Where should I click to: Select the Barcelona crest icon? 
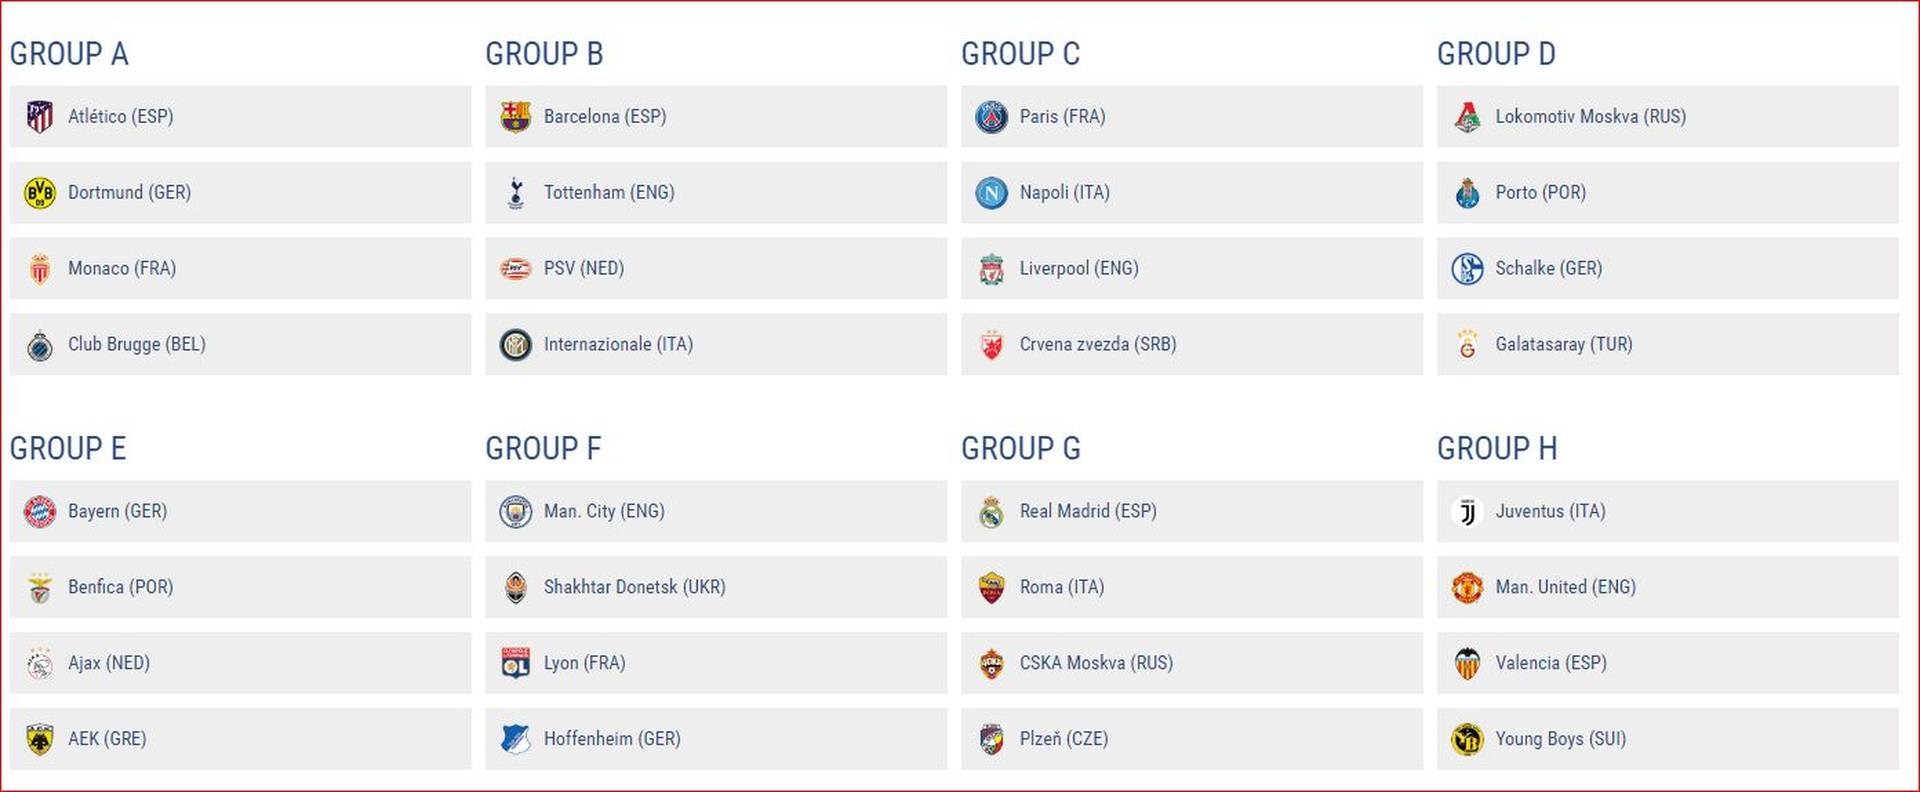[516, 117]
